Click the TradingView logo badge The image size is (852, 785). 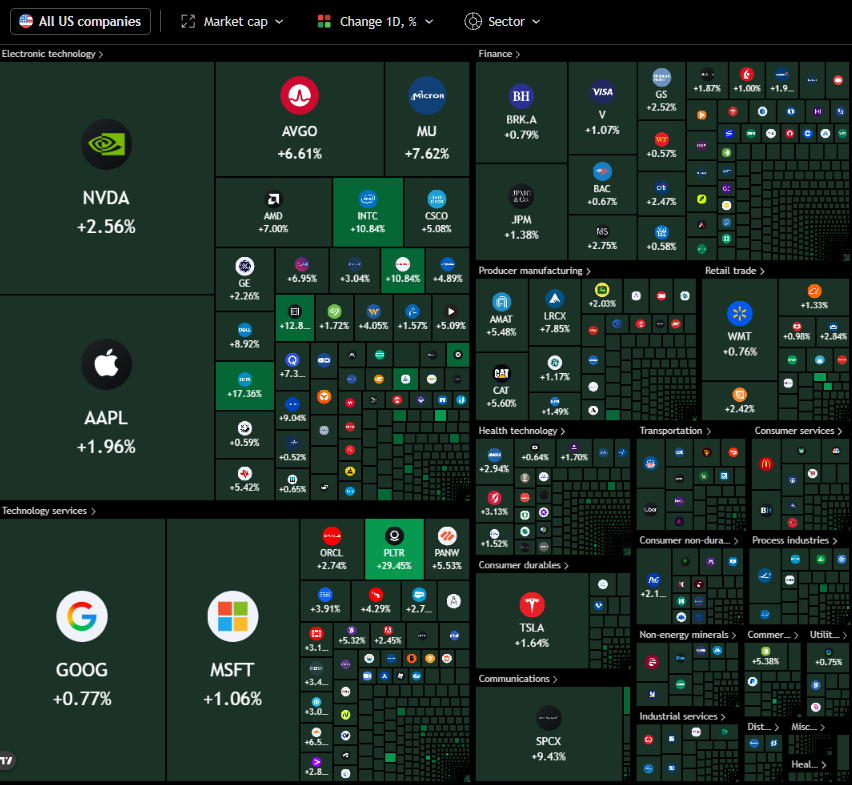coord(6,761)
